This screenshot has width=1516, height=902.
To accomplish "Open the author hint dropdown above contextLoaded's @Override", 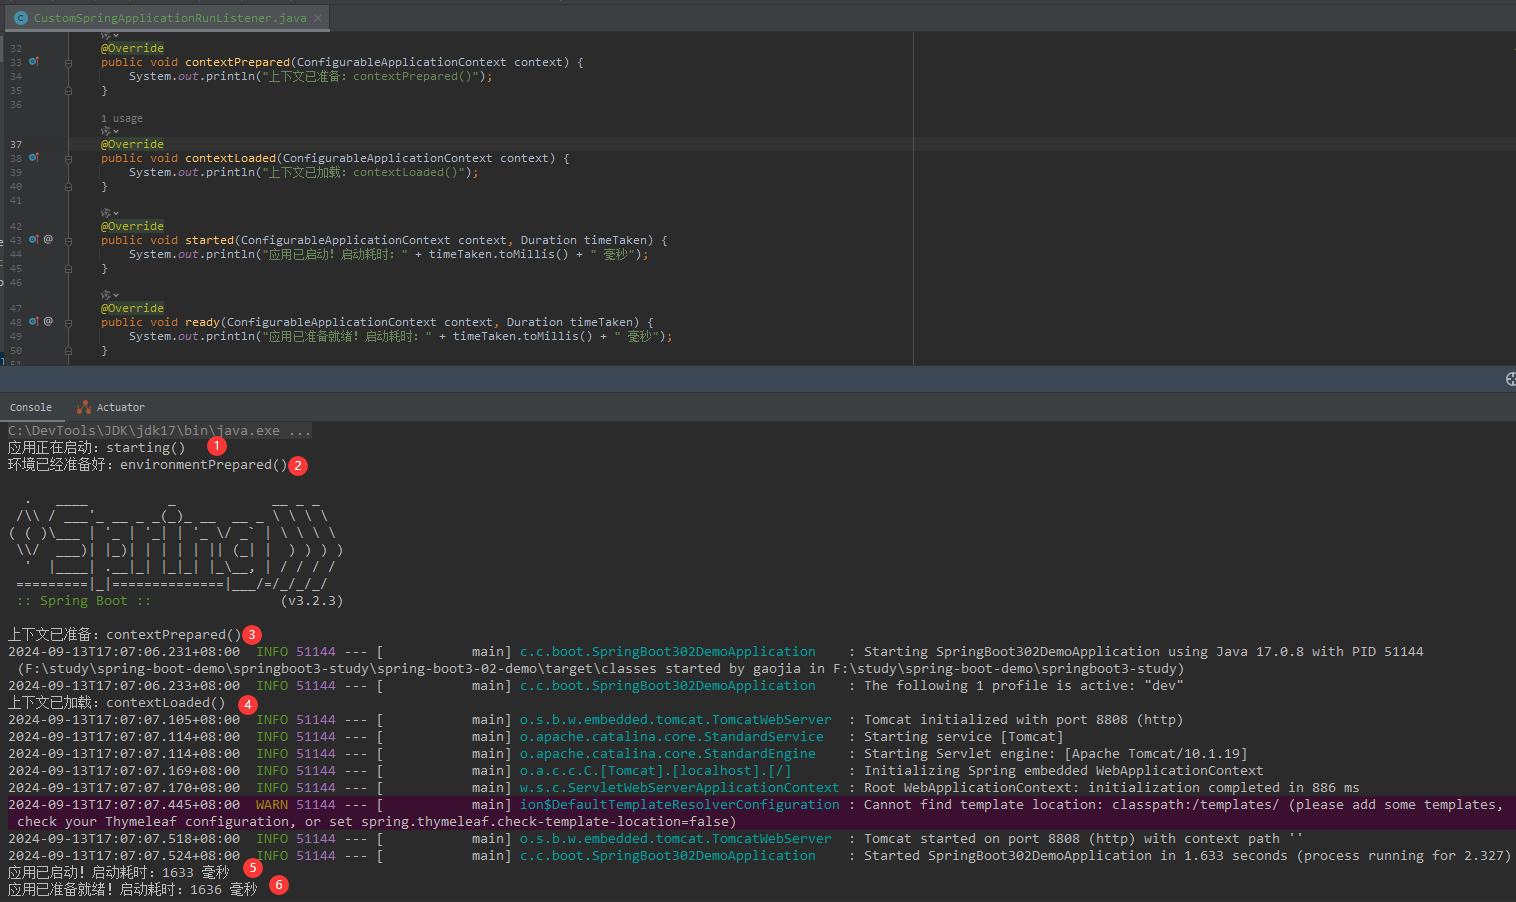I will [110, 131].
